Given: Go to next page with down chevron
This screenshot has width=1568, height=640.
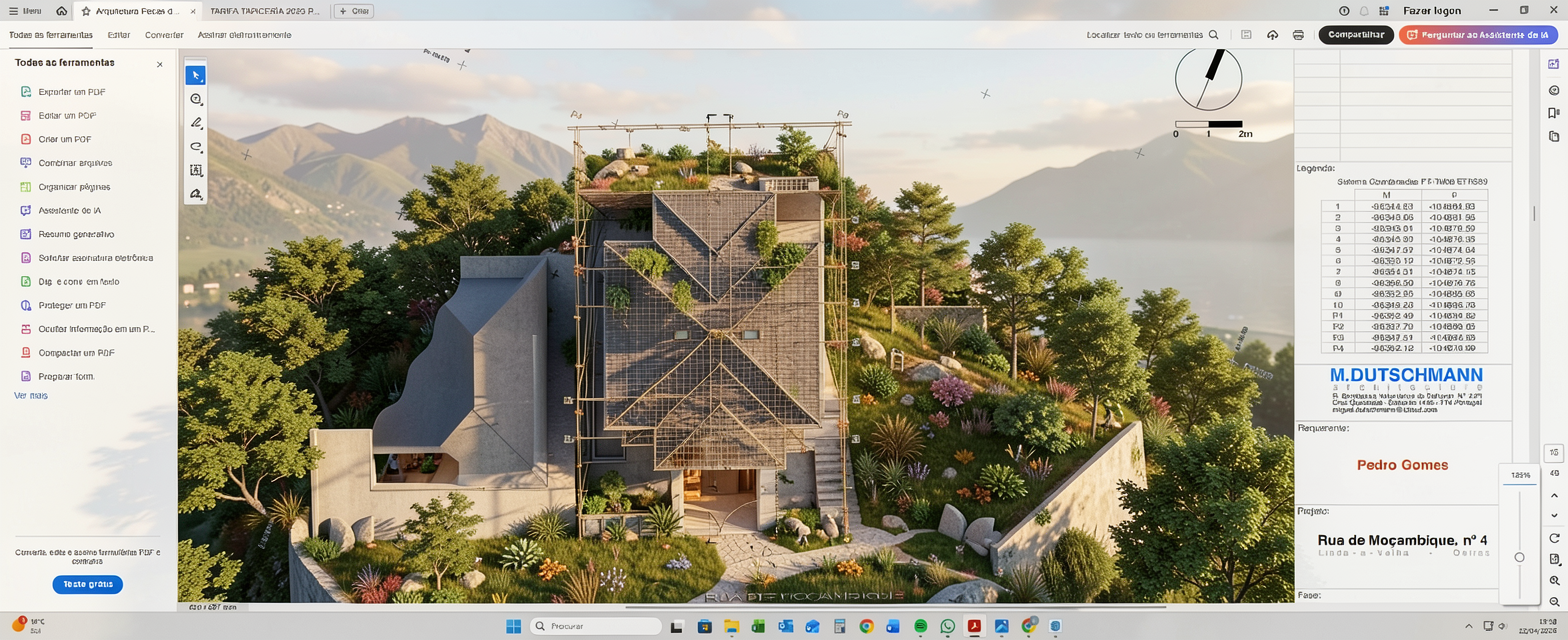Looking at the screenshot, I should pos(1554,516).
